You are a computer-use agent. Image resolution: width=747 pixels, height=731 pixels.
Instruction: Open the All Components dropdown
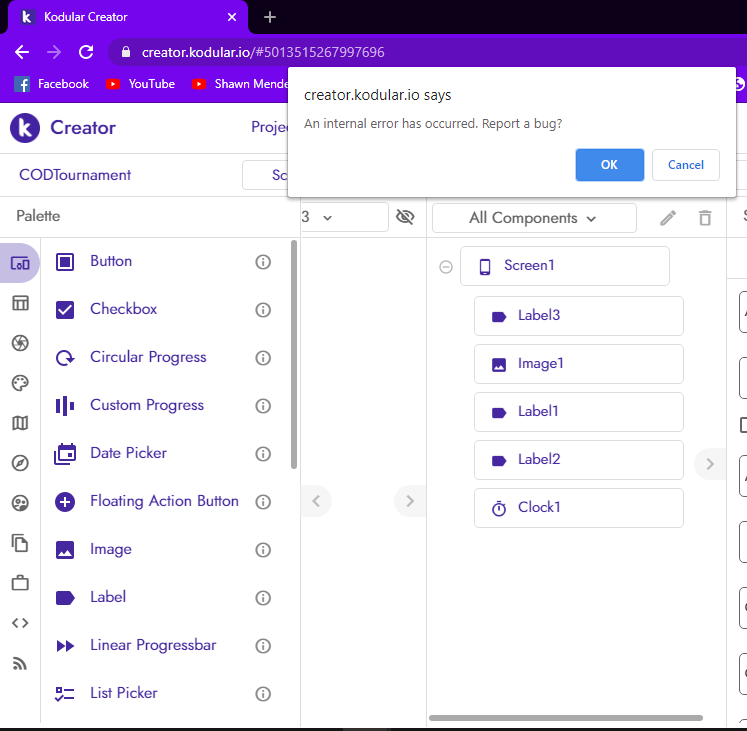pos(533,218)
